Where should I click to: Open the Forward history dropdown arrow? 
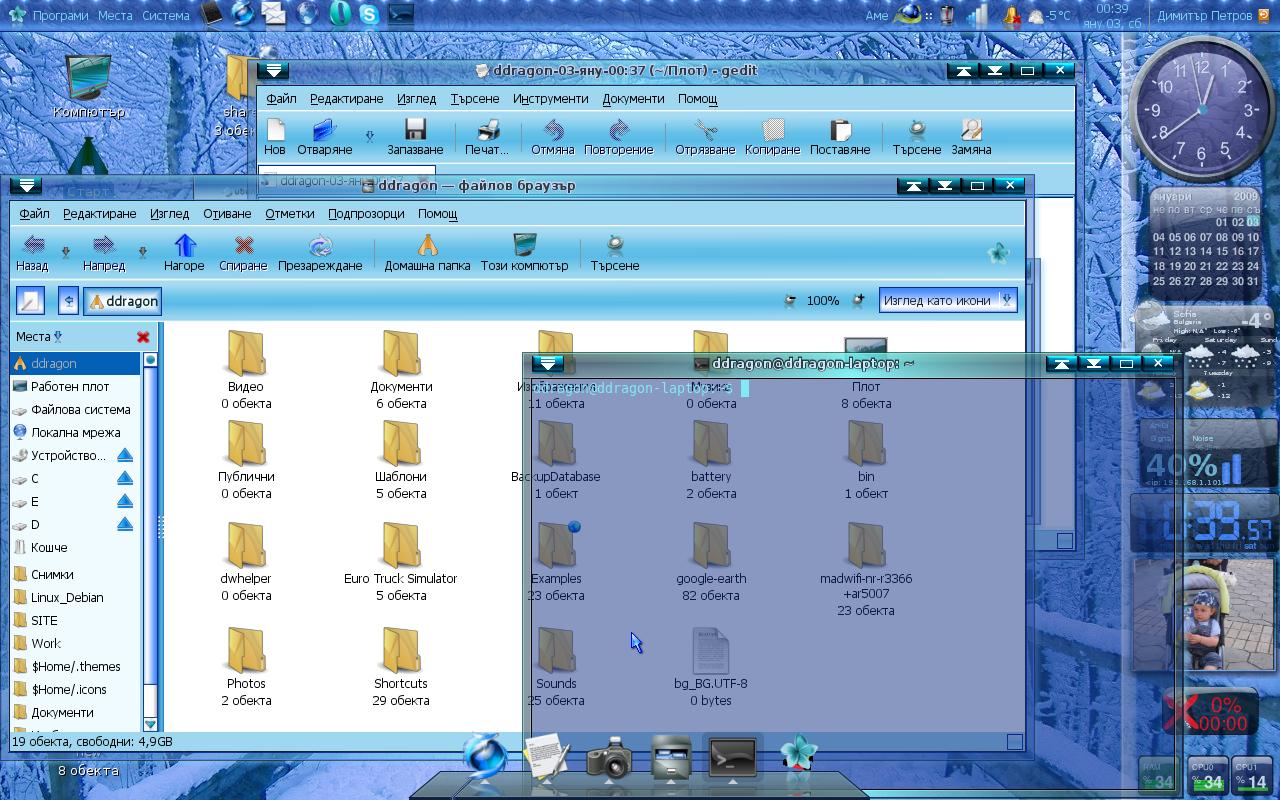coord(142,253)
